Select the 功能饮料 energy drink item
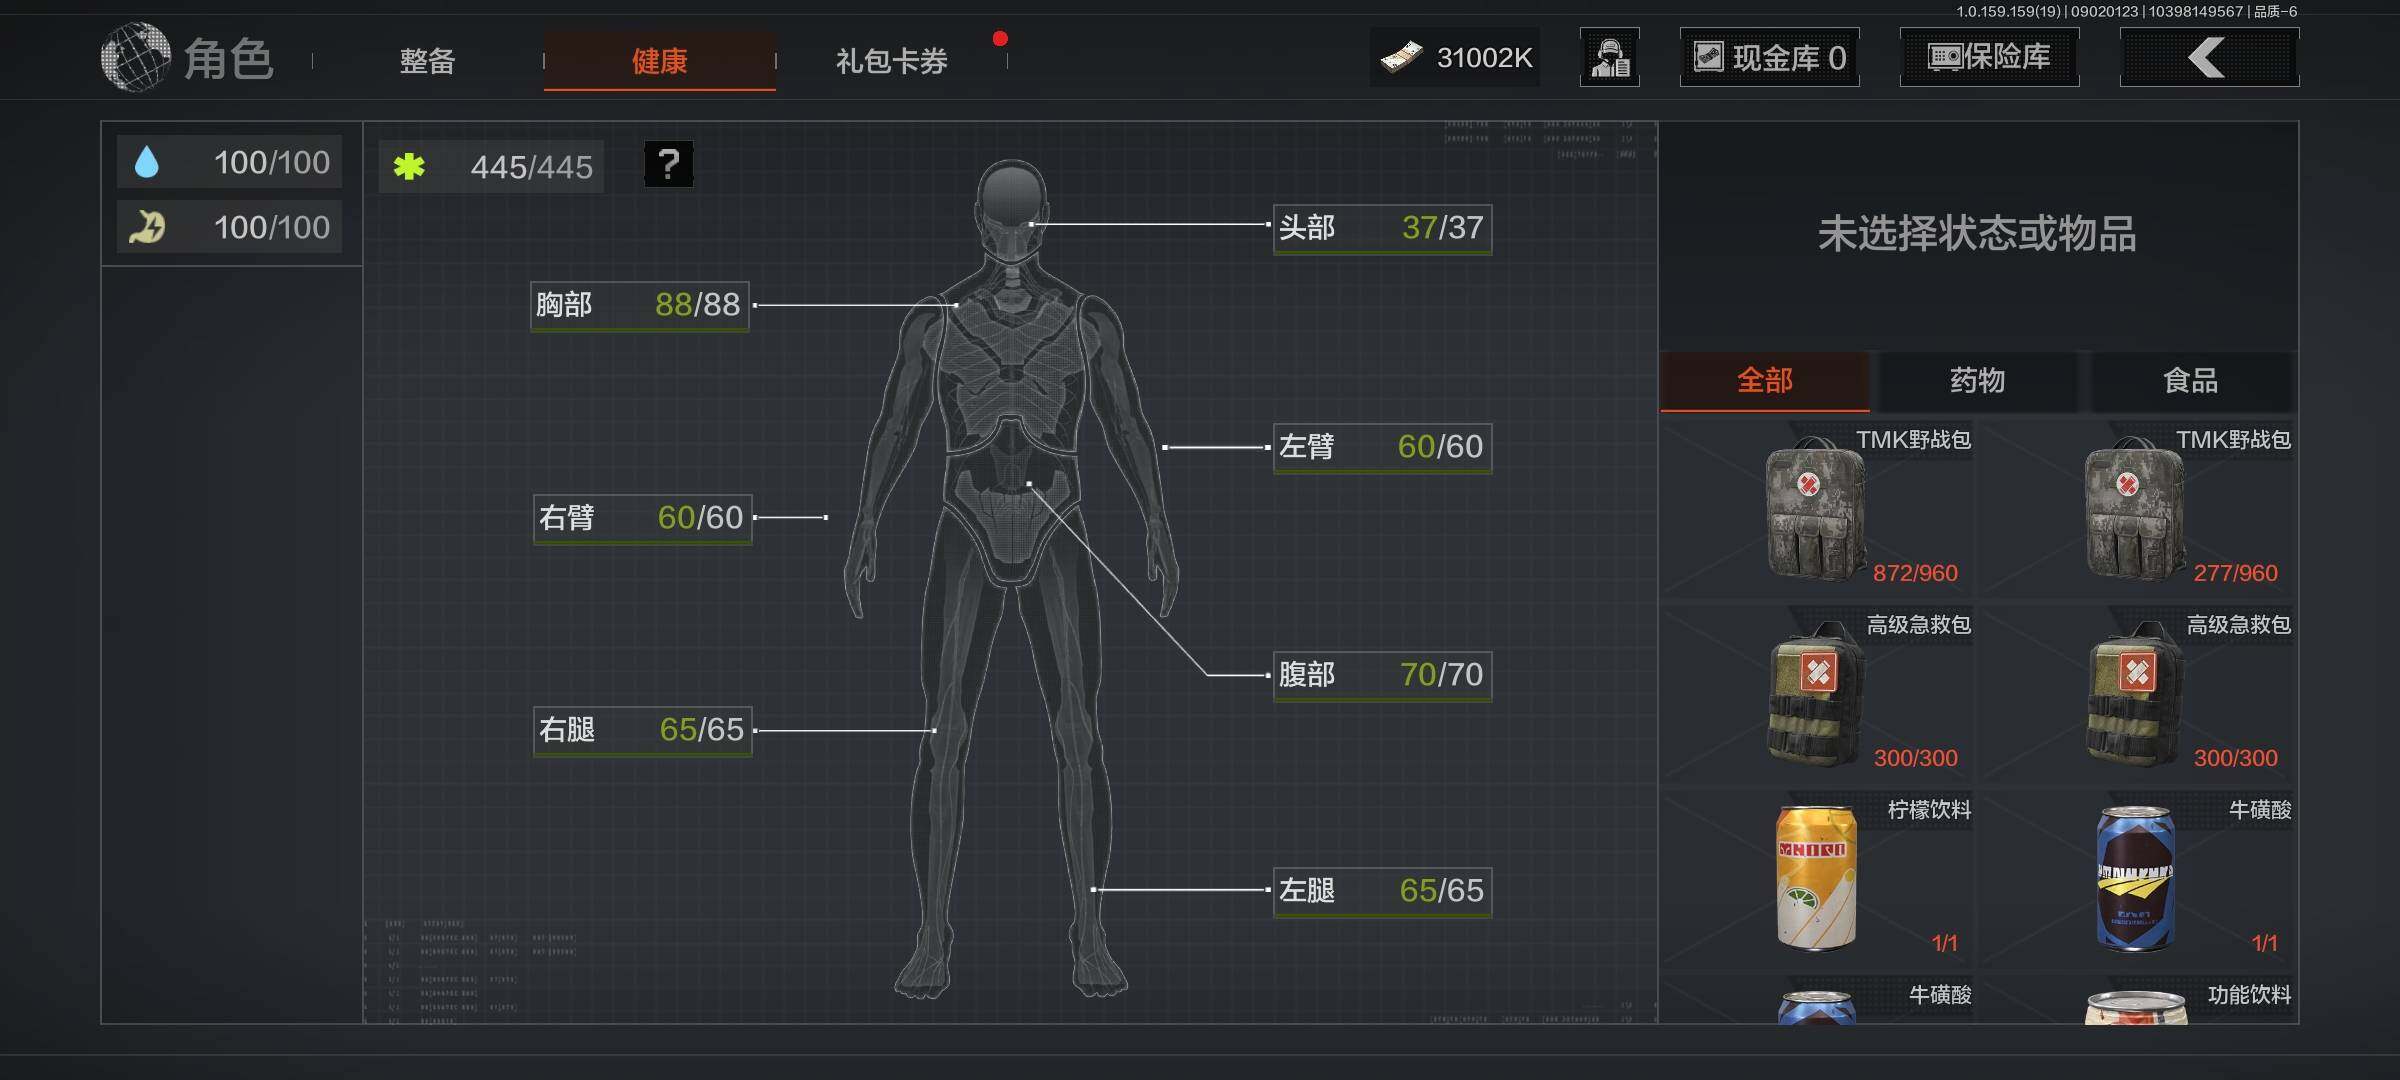The image size is (2400, 1080). (x=2138, y=1002)
